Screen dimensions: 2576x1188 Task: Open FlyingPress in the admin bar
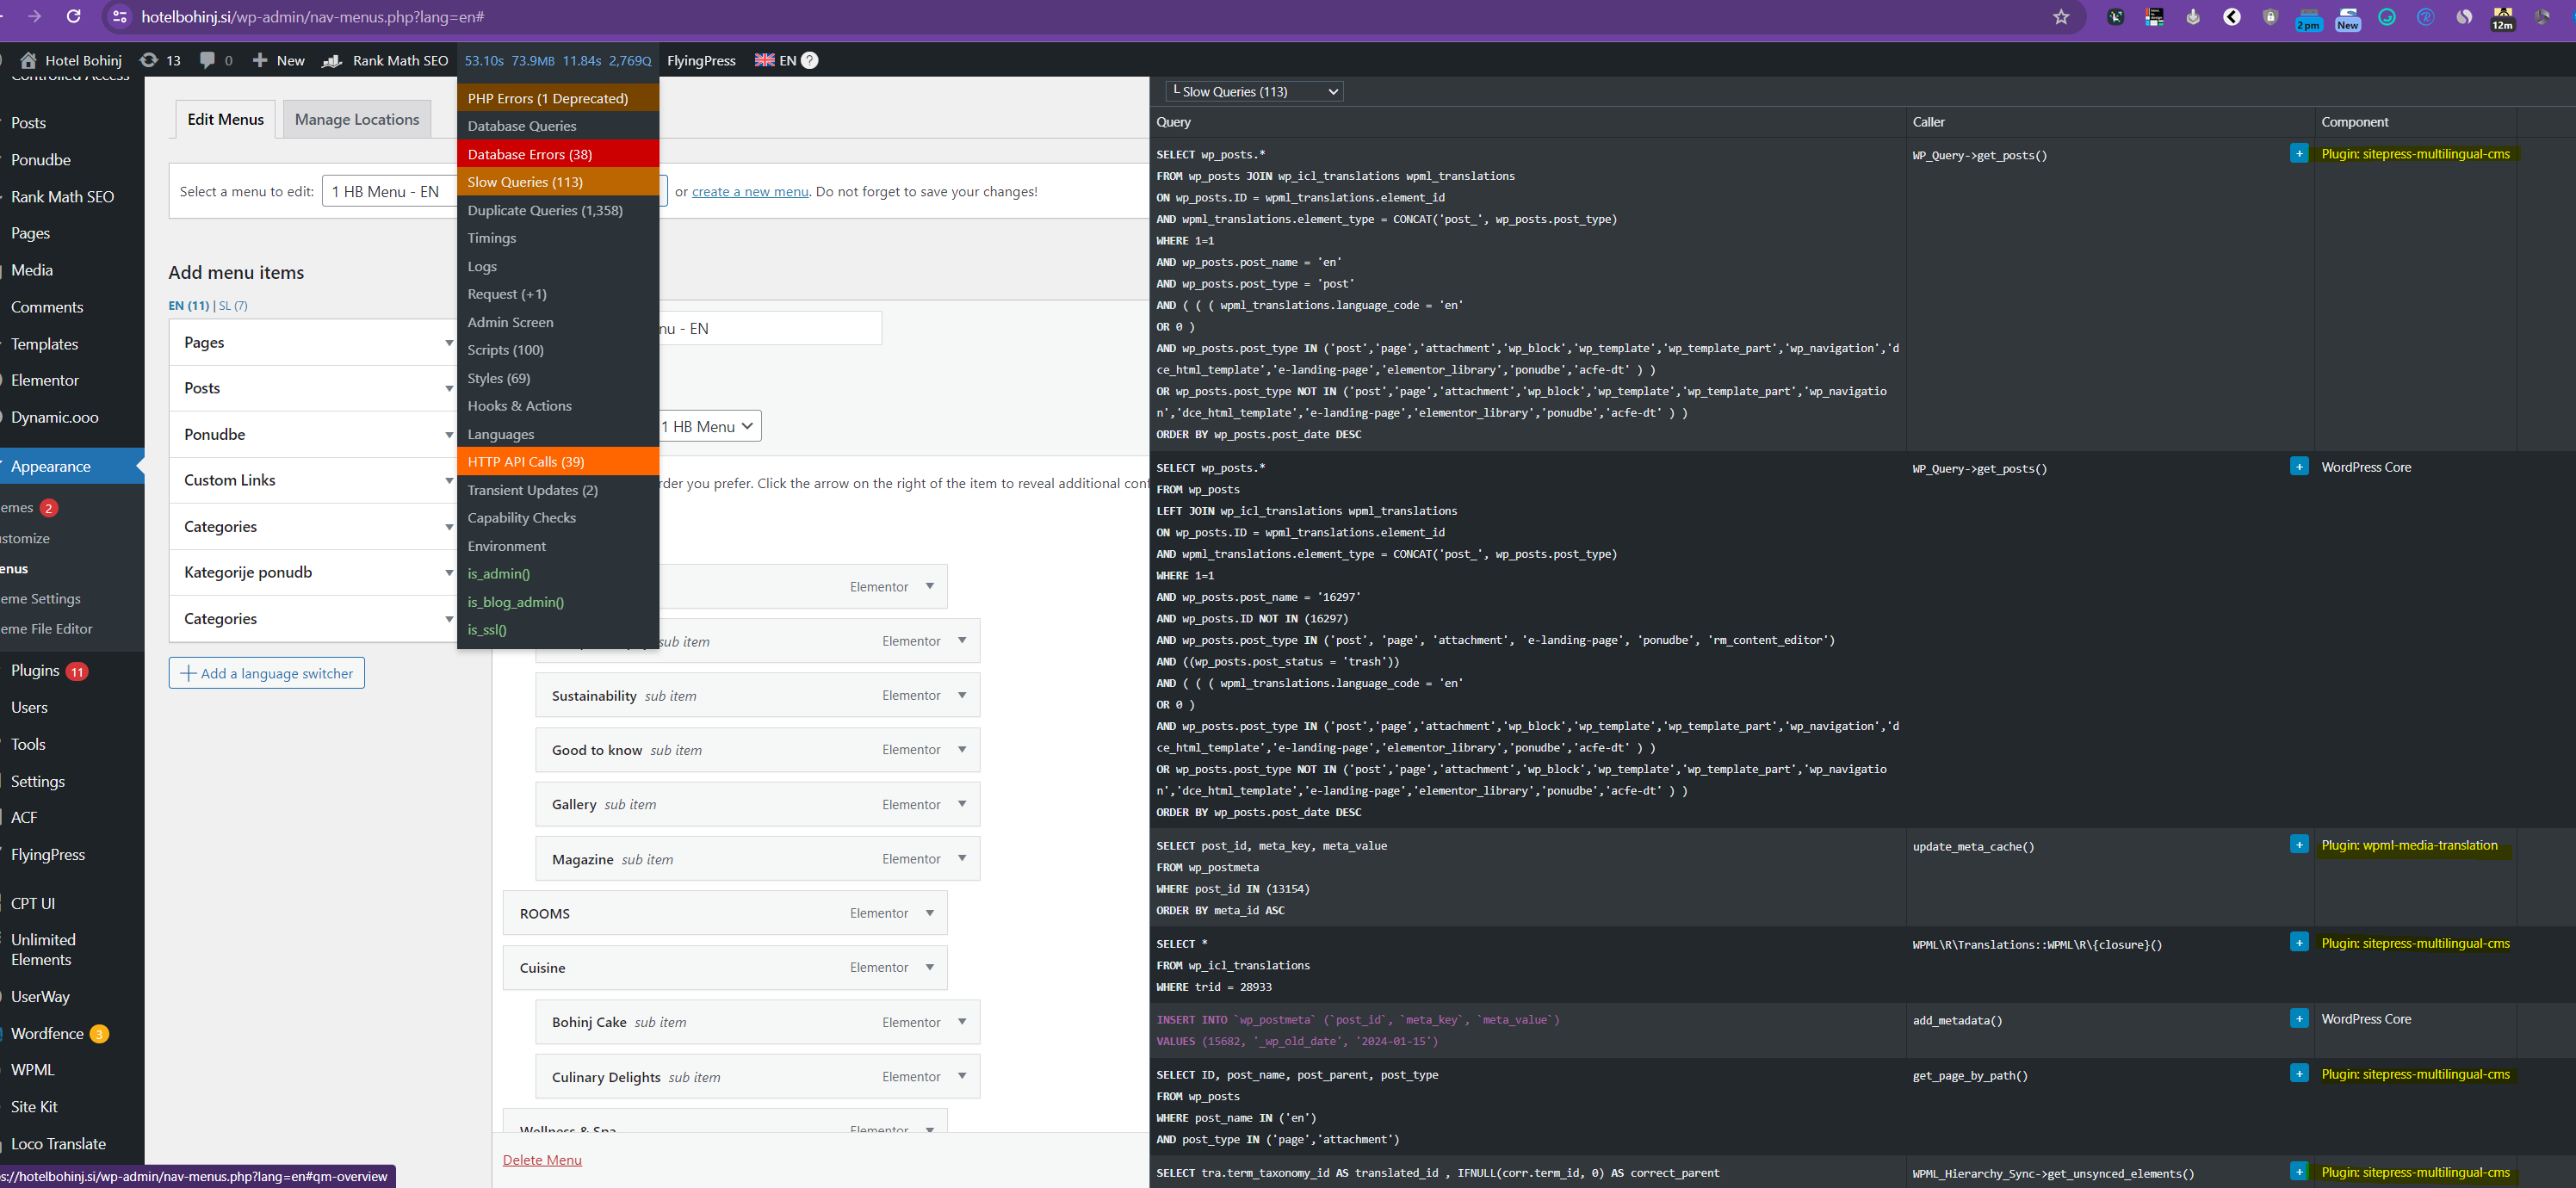[701, 60]
